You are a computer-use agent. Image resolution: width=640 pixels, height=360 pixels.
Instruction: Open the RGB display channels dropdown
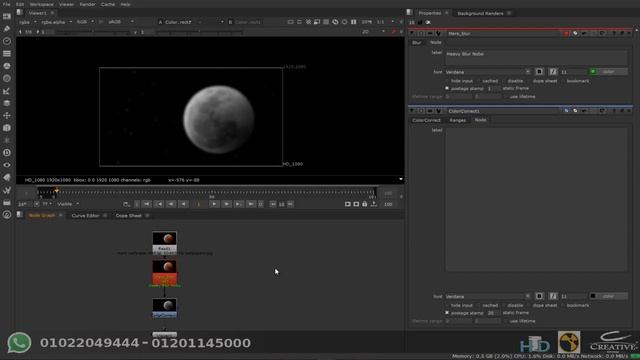(x=85, y=22)
